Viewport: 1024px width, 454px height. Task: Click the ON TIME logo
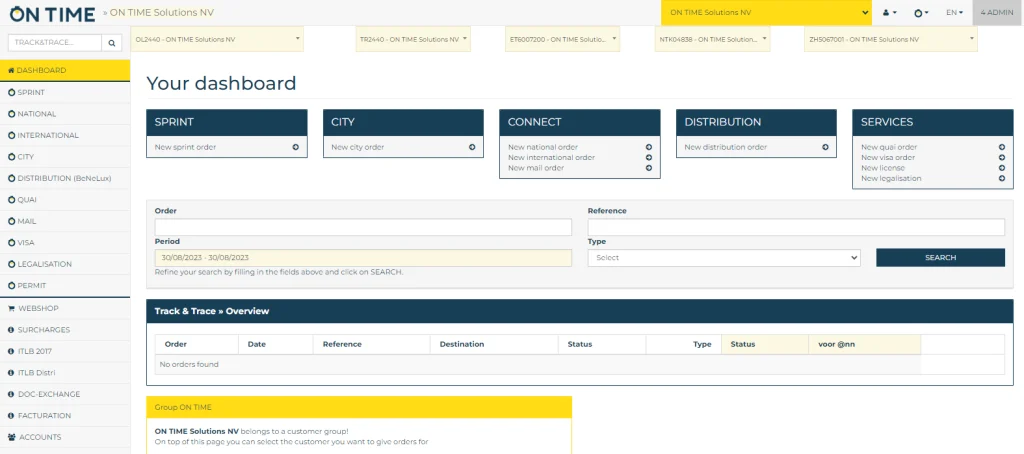pyautogui.click(x=52, y=12)
